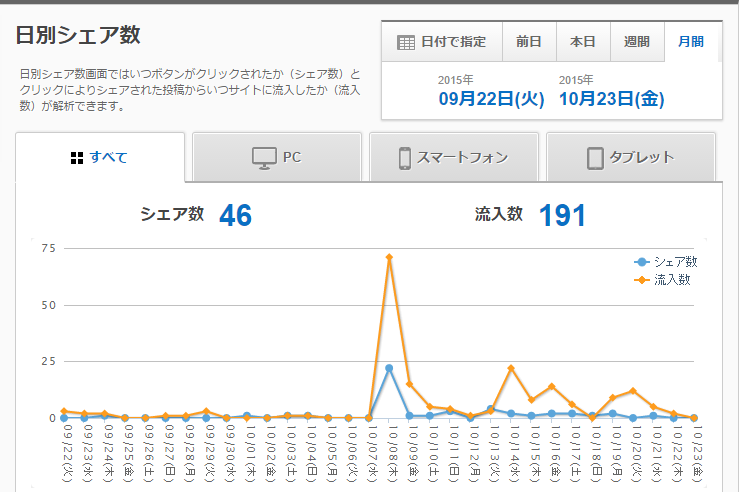Click the orange data point on 10/14
This screenshot has height=492, width=739.
pos(511,368)
